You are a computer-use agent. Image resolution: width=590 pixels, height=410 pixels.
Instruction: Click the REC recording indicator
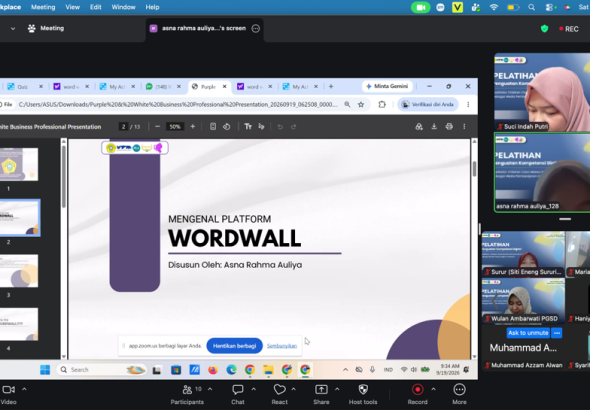point(569,29)
